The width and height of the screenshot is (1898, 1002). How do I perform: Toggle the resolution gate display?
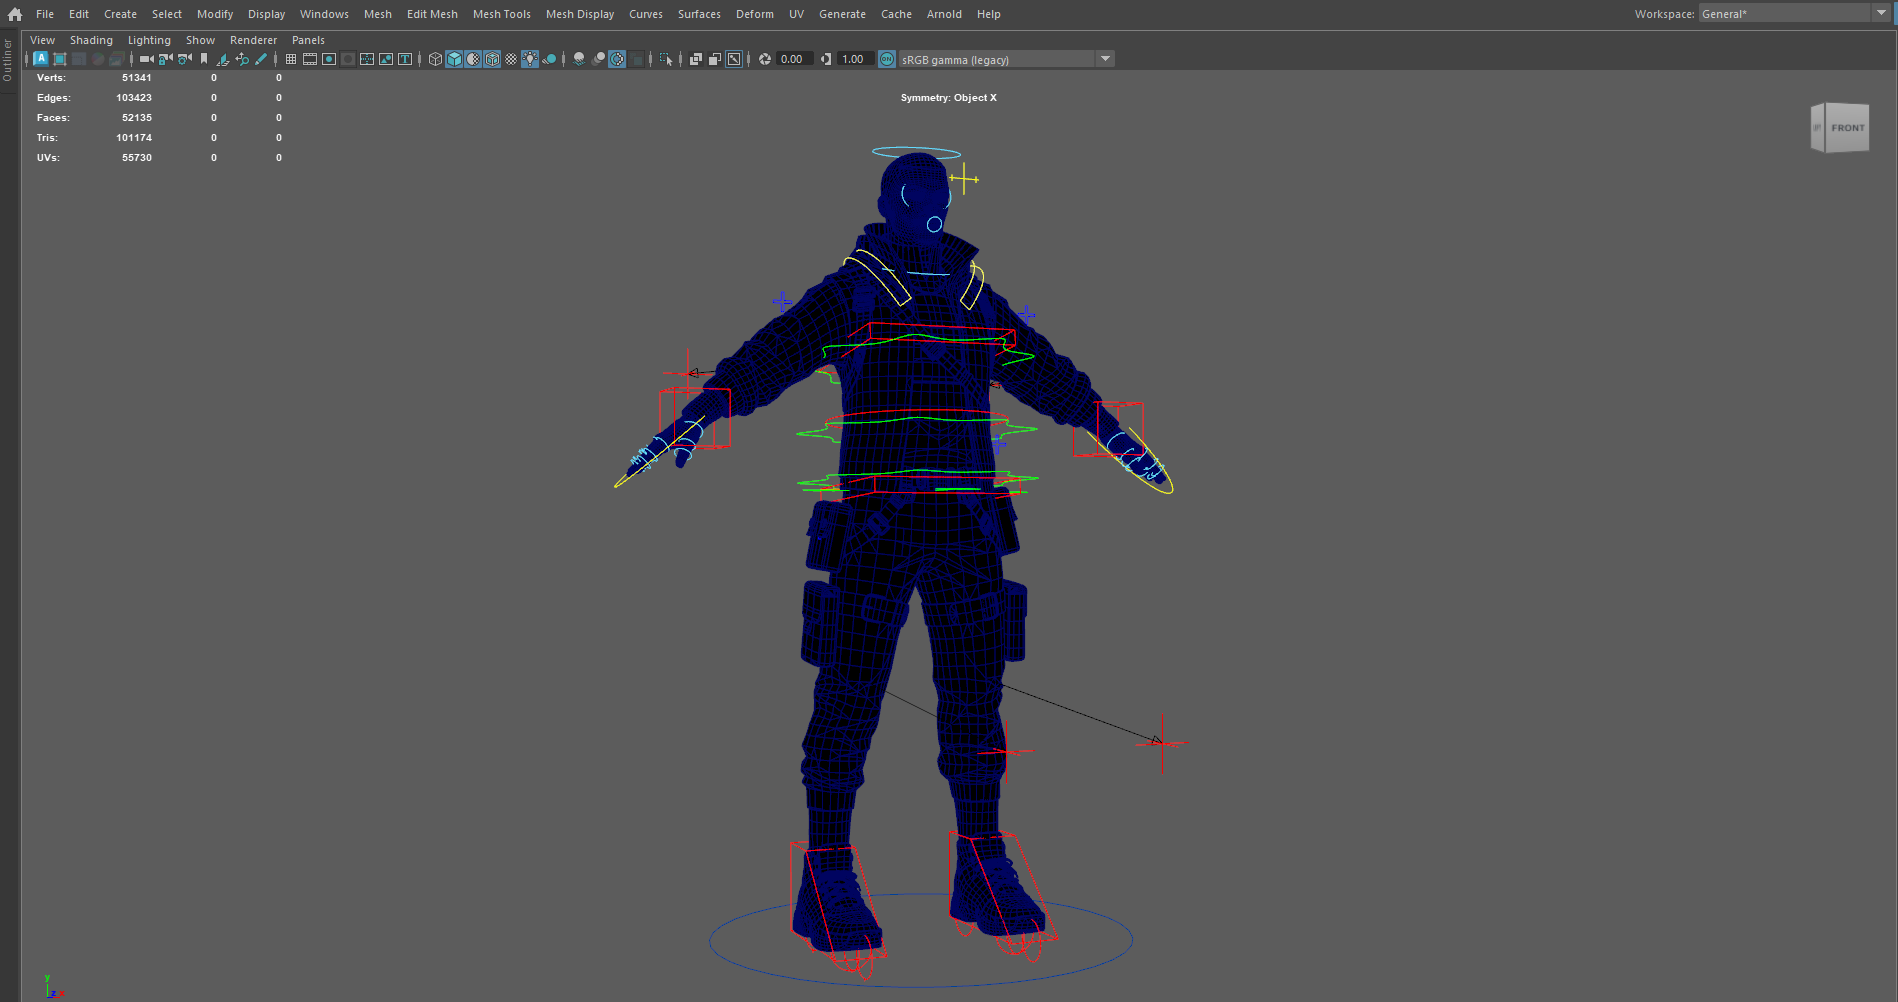coord(329,59)
